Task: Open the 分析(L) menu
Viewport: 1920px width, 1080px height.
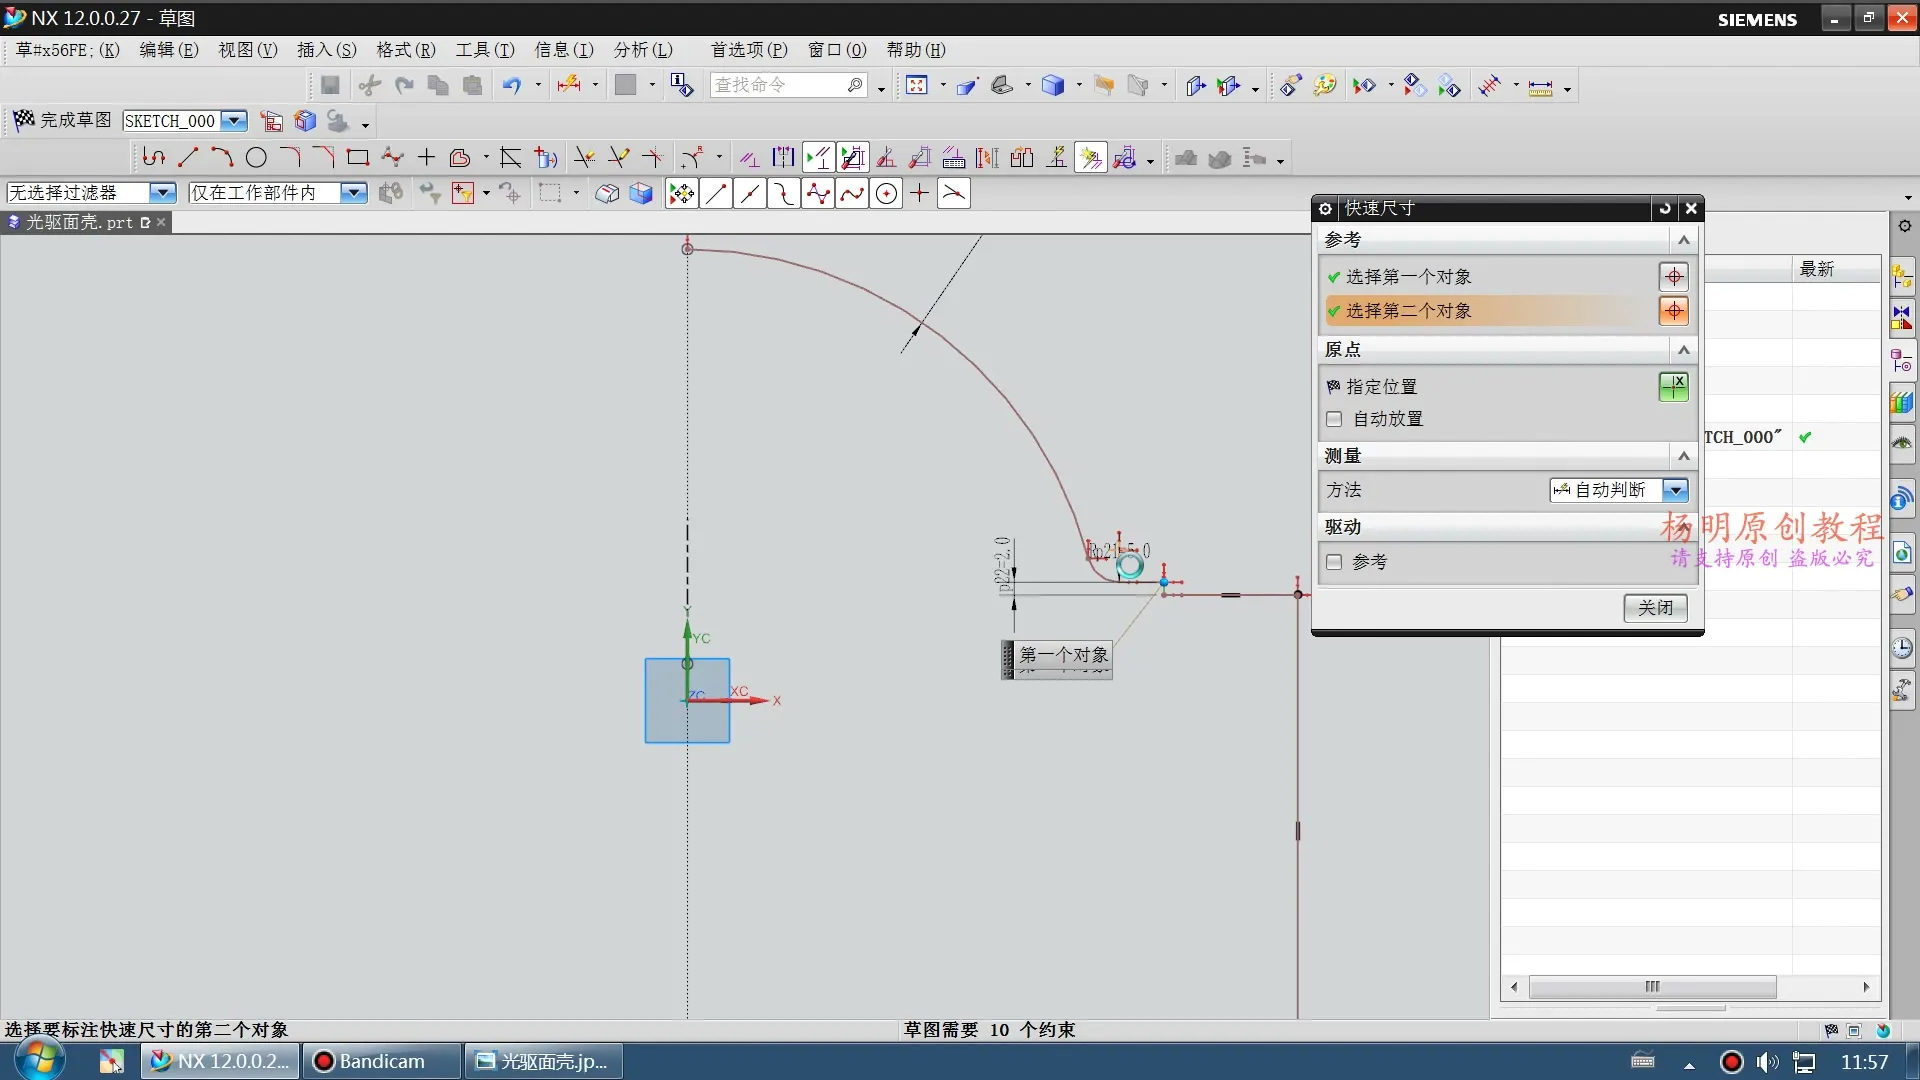Action: pos(643,50)
